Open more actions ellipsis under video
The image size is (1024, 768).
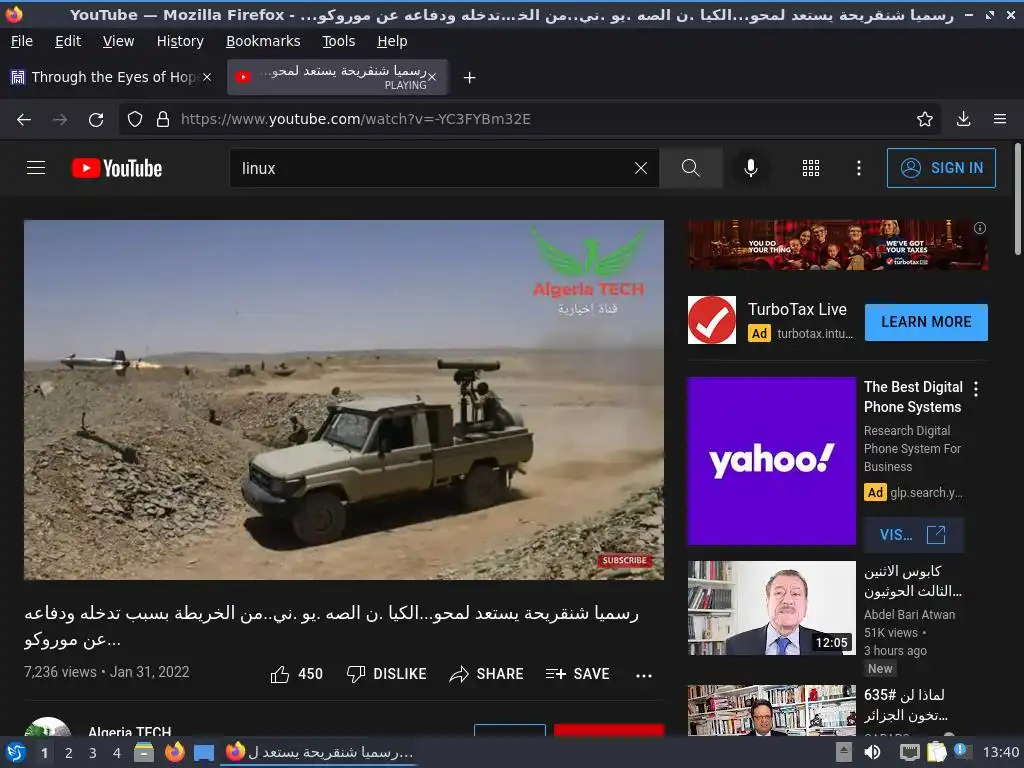tap(644, 675)
